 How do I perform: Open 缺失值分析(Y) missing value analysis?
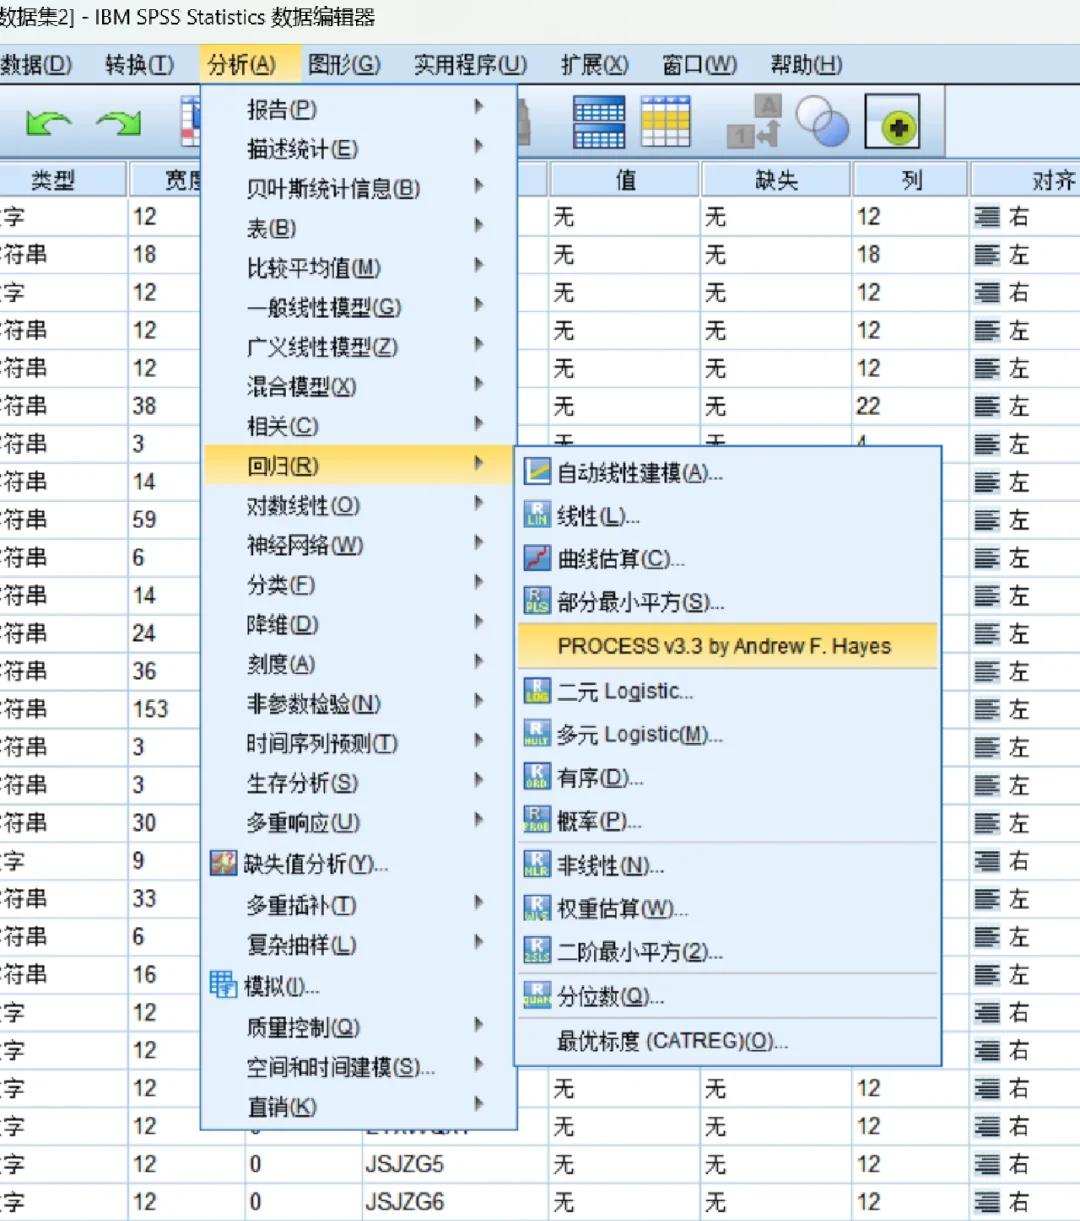click(315, 864)
